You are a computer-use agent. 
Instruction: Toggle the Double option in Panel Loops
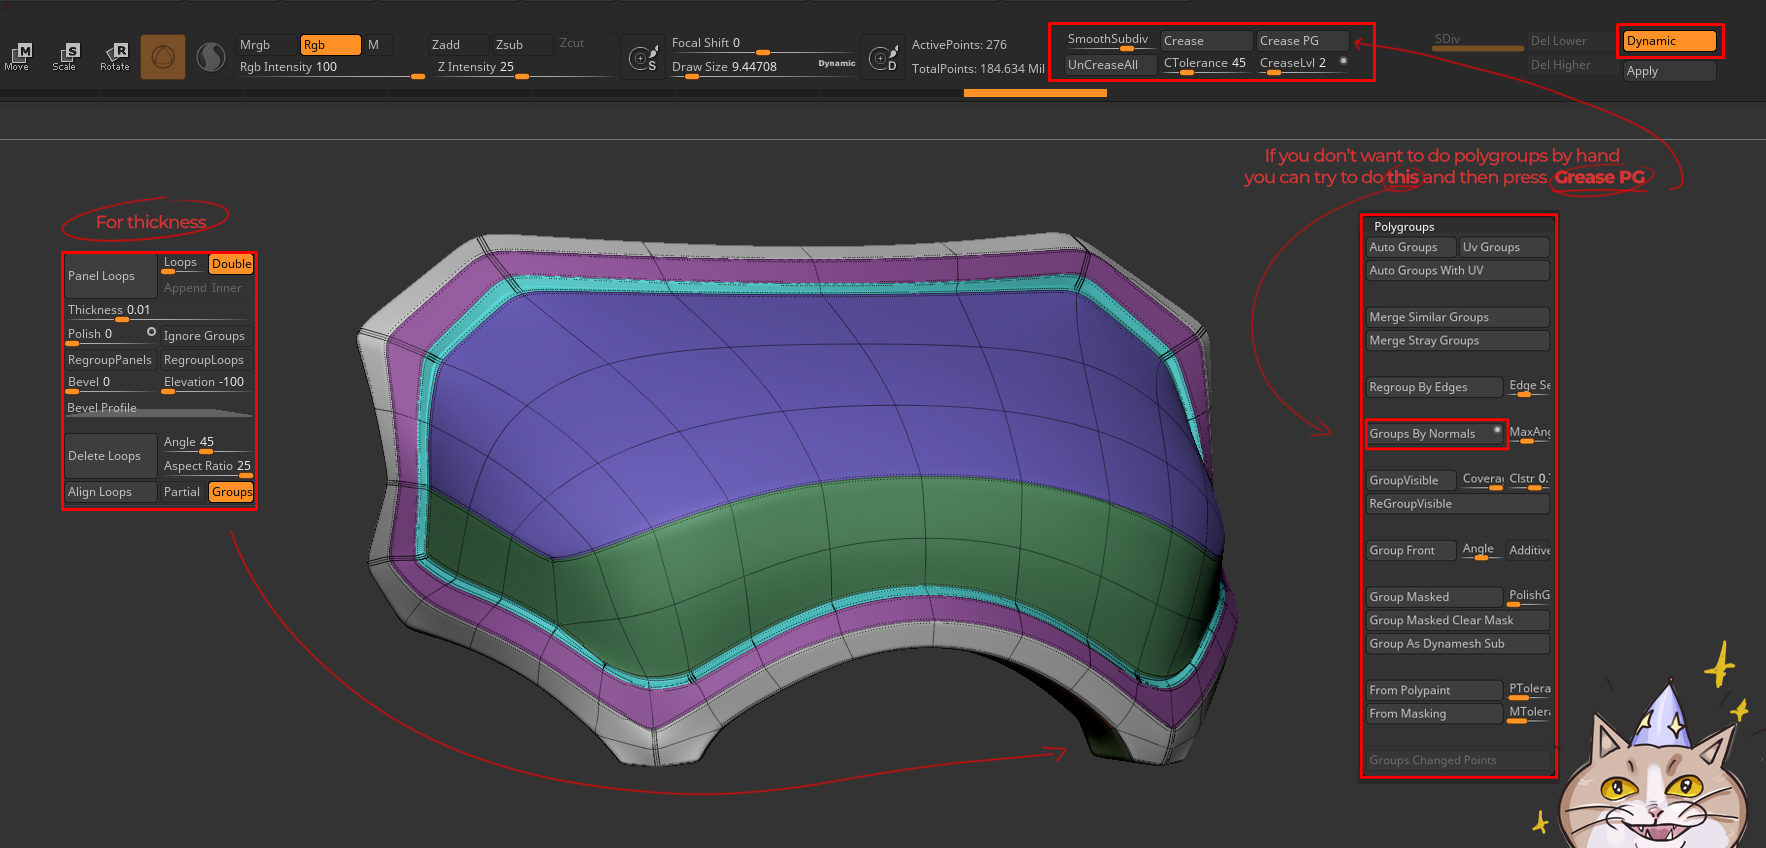[x=231, y=264]
